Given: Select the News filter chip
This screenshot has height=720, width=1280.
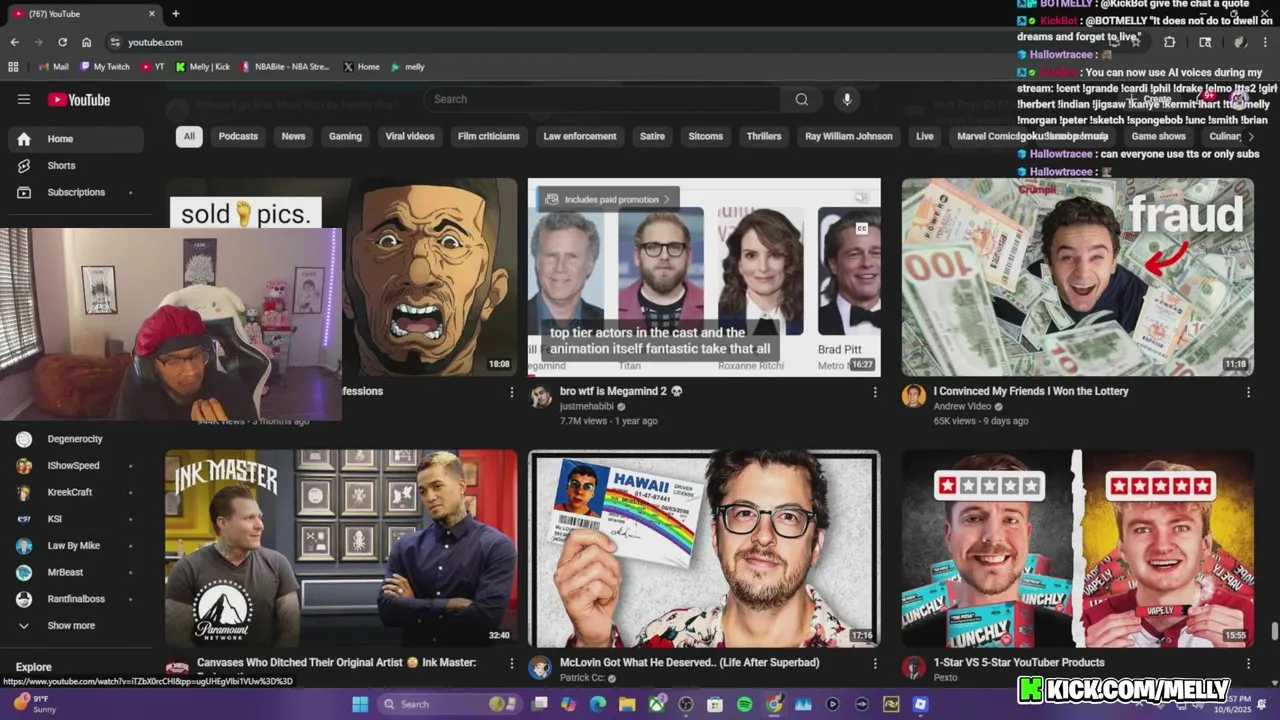Looking at the screenshot, I should click(x=293, y=136).
